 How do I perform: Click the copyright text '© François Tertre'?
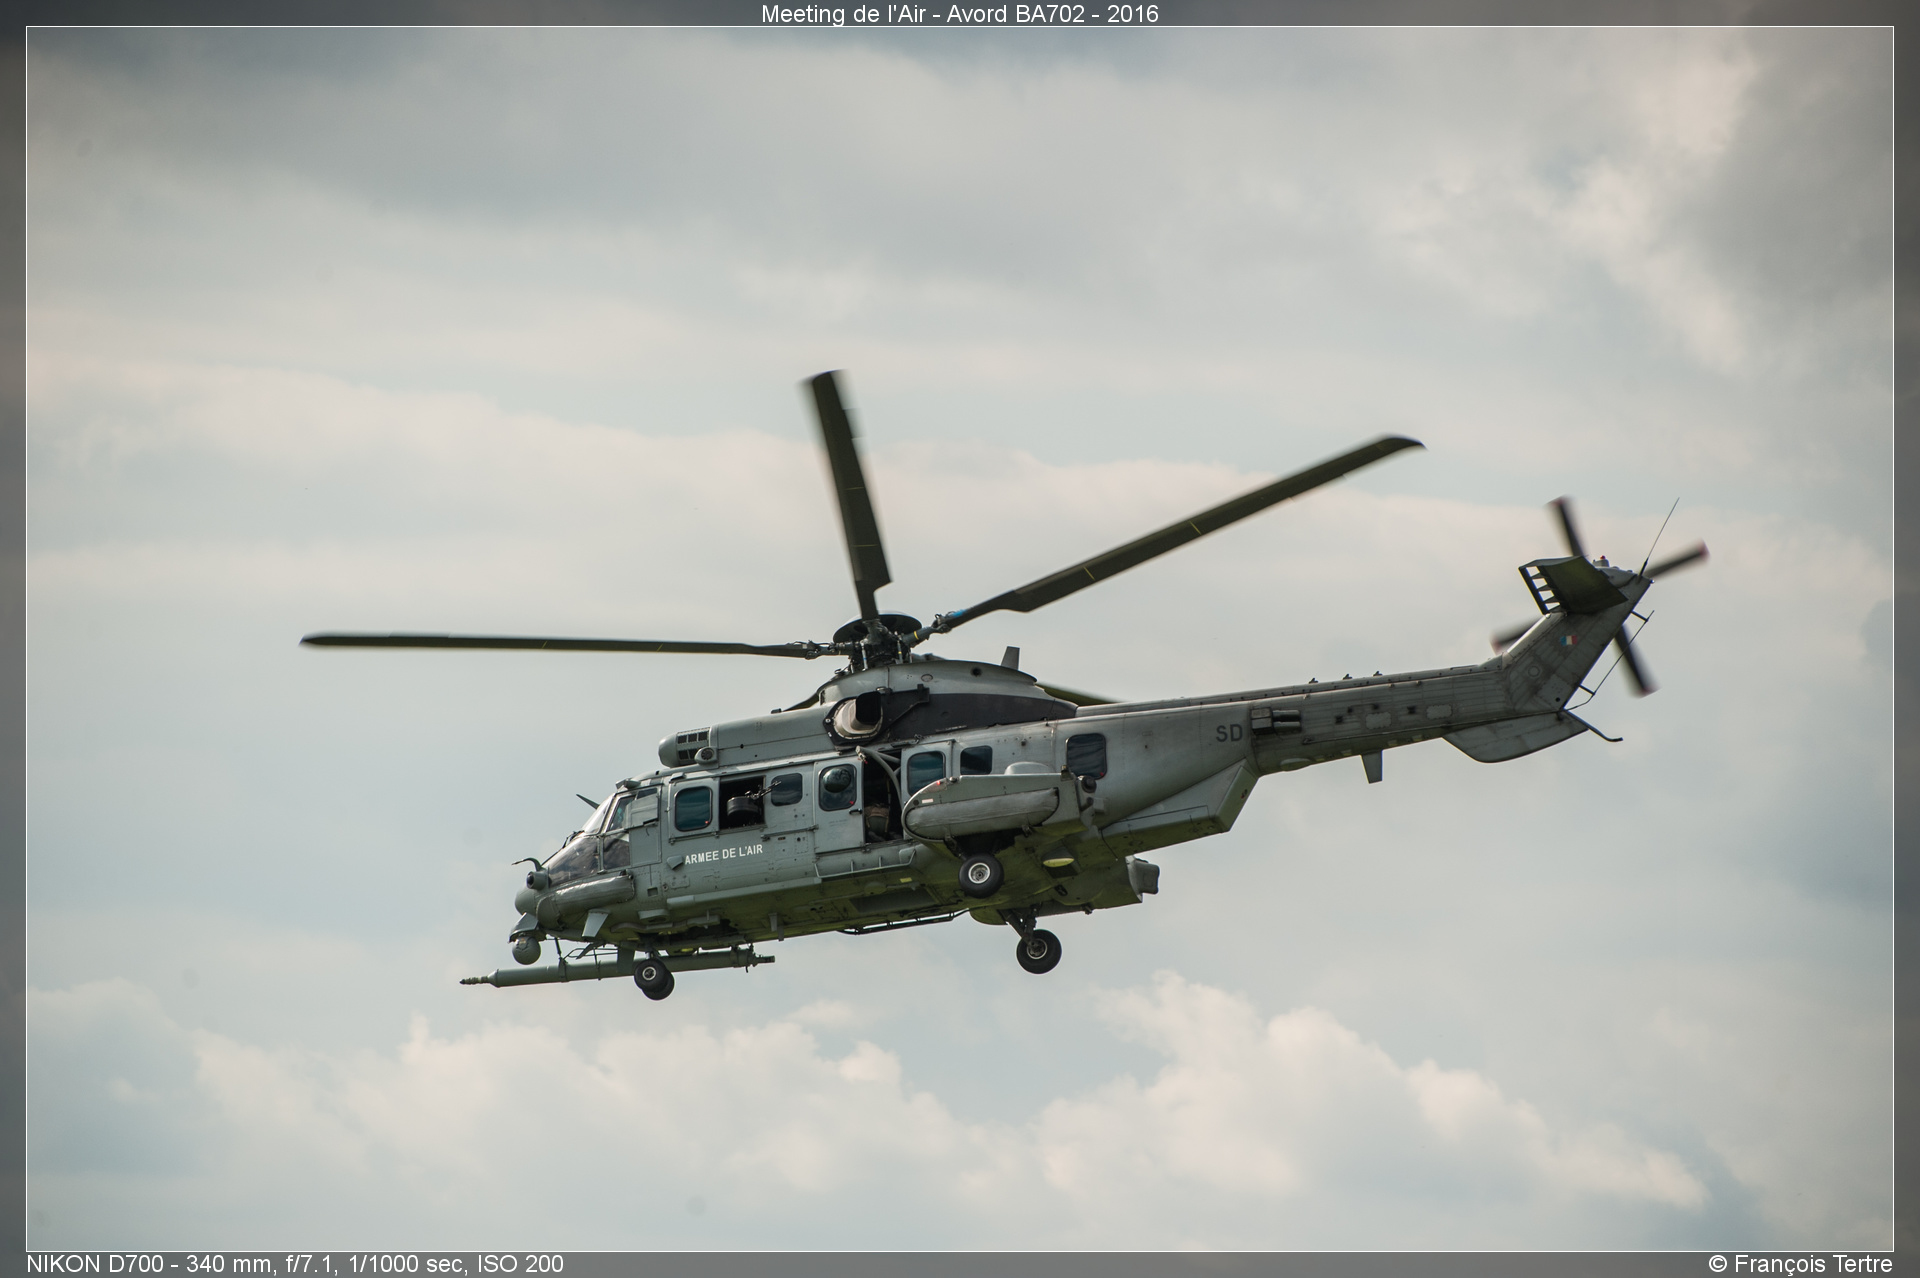click(1800, 1264)
